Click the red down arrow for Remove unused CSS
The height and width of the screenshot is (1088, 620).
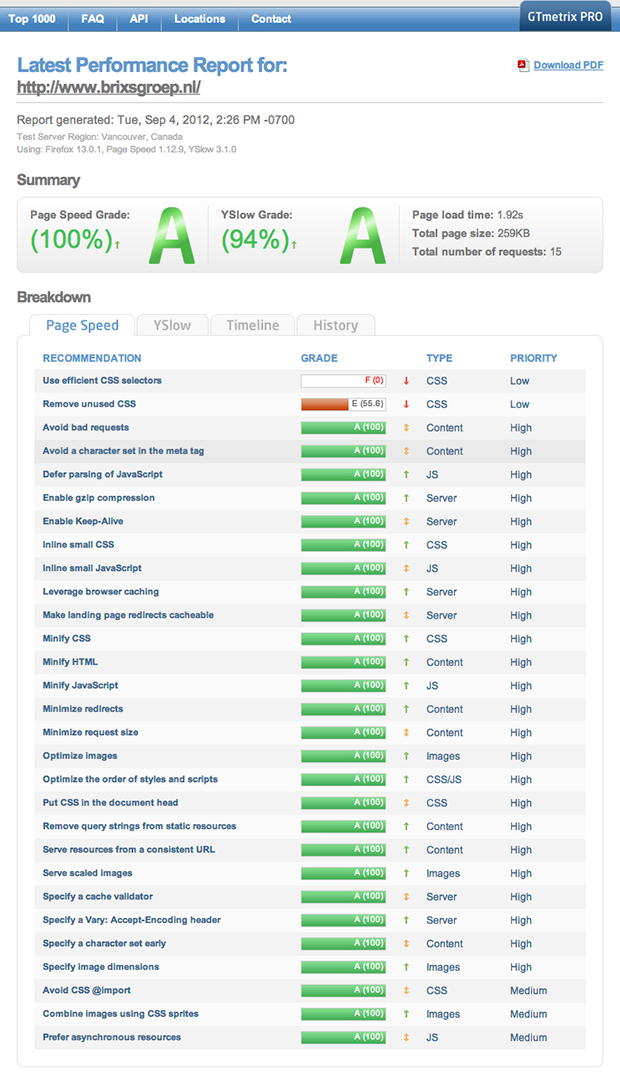coord(406,405)
